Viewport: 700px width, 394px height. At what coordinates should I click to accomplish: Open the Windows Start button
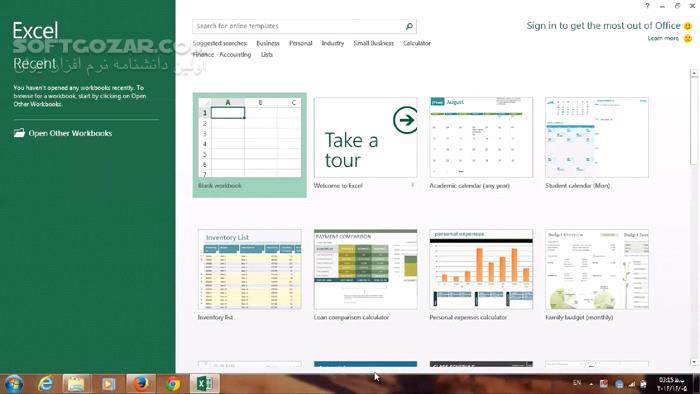point(13,384)
